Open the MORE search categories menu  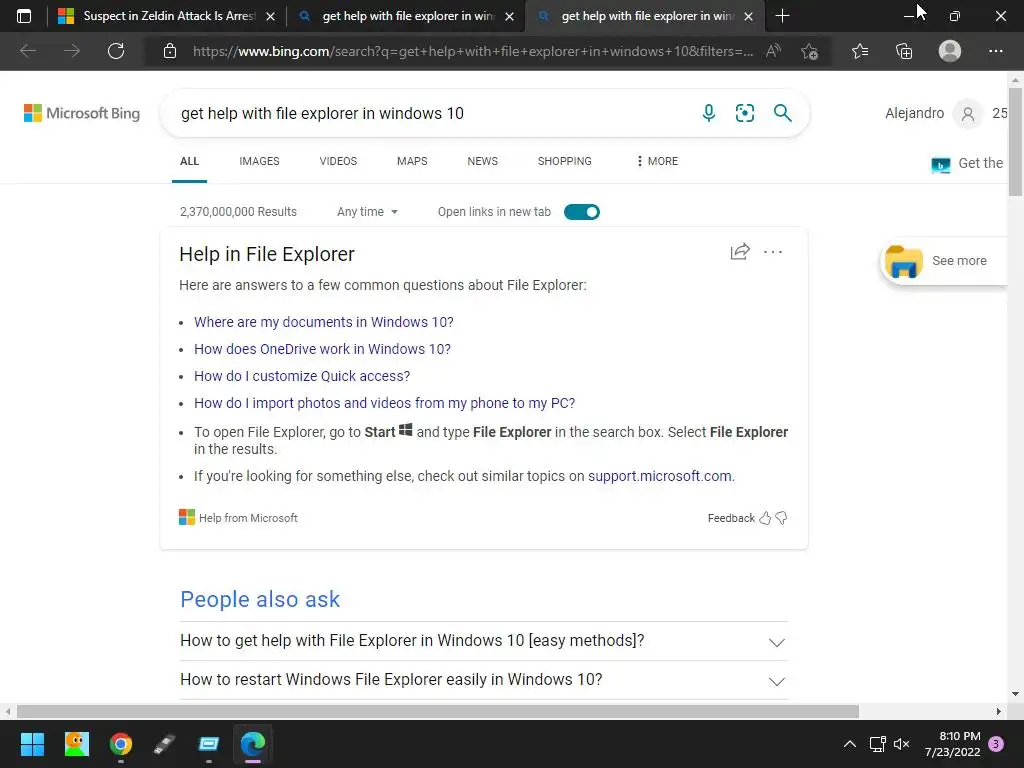tap(657, 161)
